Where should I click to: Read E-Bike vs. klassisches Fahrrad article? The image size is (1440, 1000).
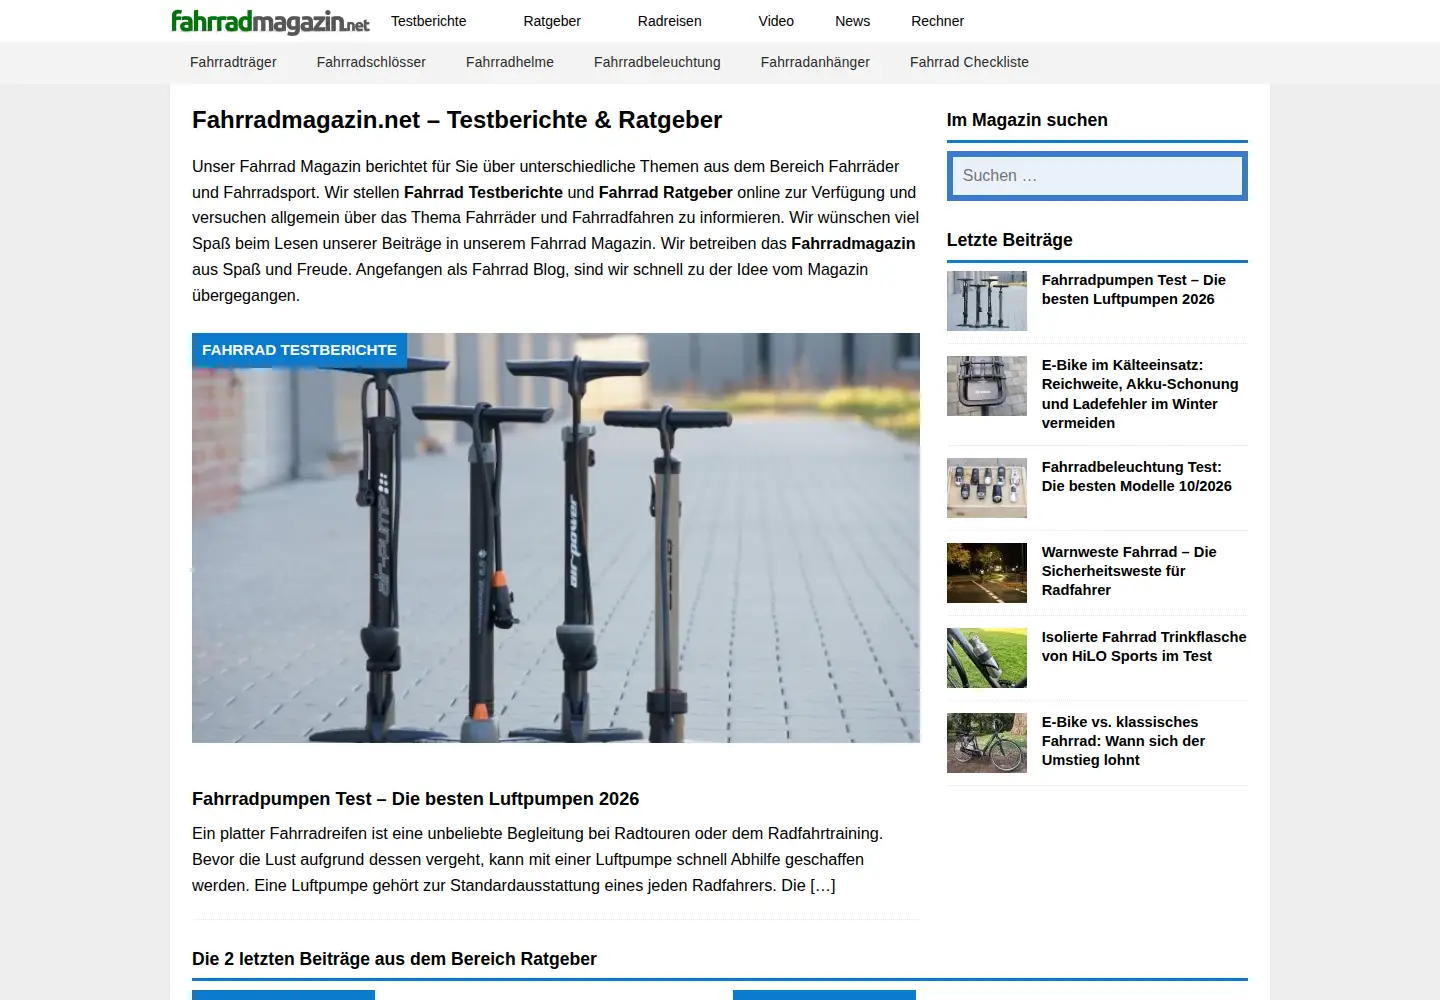tap(1123, 741)
